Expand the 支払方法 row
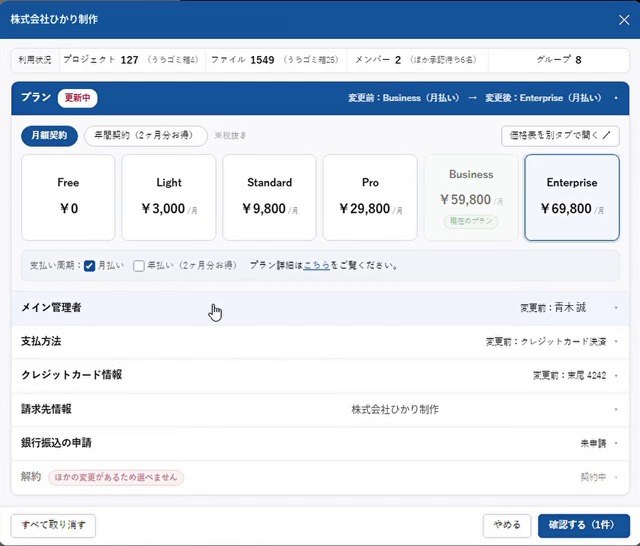 click(x=320, y=342)
